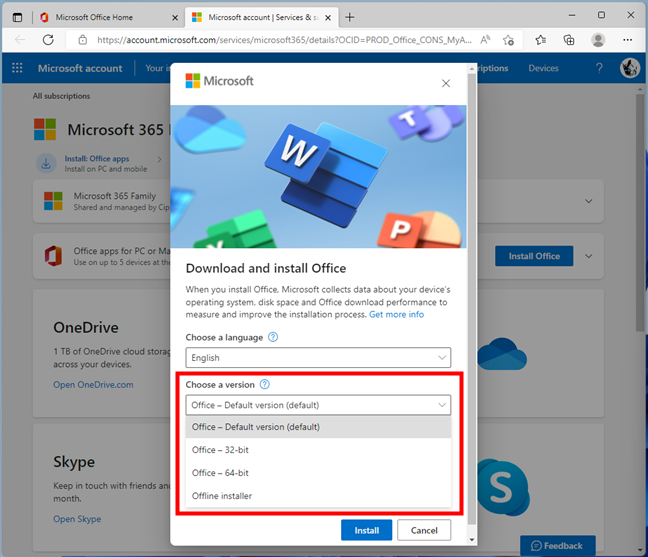Open Read aloud icon in address bar

485,40
